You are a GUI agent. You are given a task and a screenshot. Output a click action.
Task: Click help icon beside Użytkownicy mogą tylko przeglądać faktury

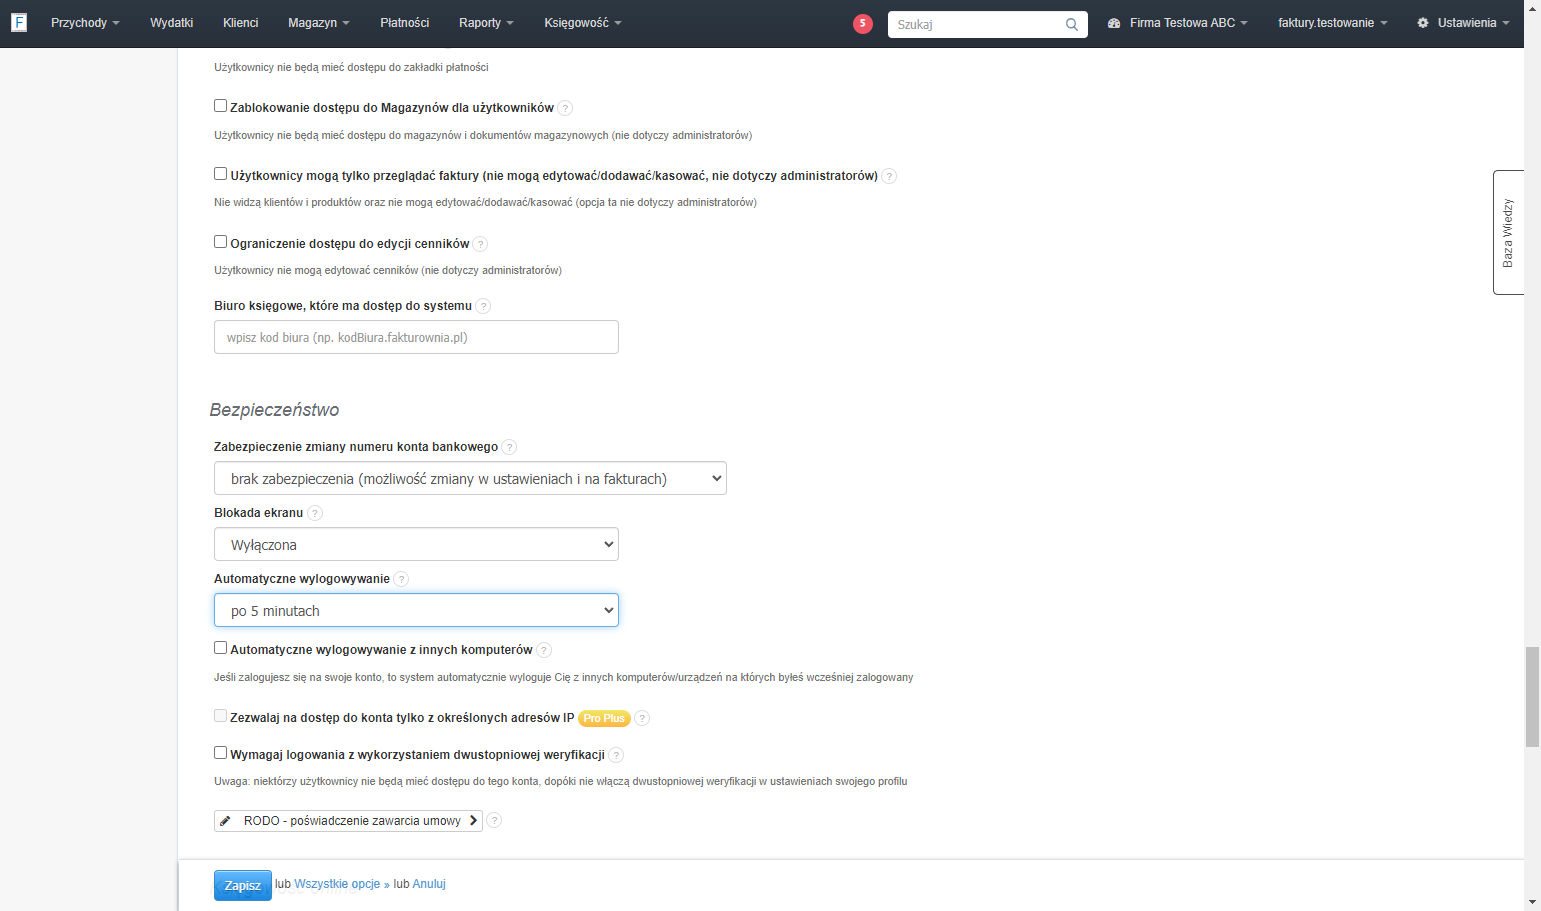click(x=889, y=176)
